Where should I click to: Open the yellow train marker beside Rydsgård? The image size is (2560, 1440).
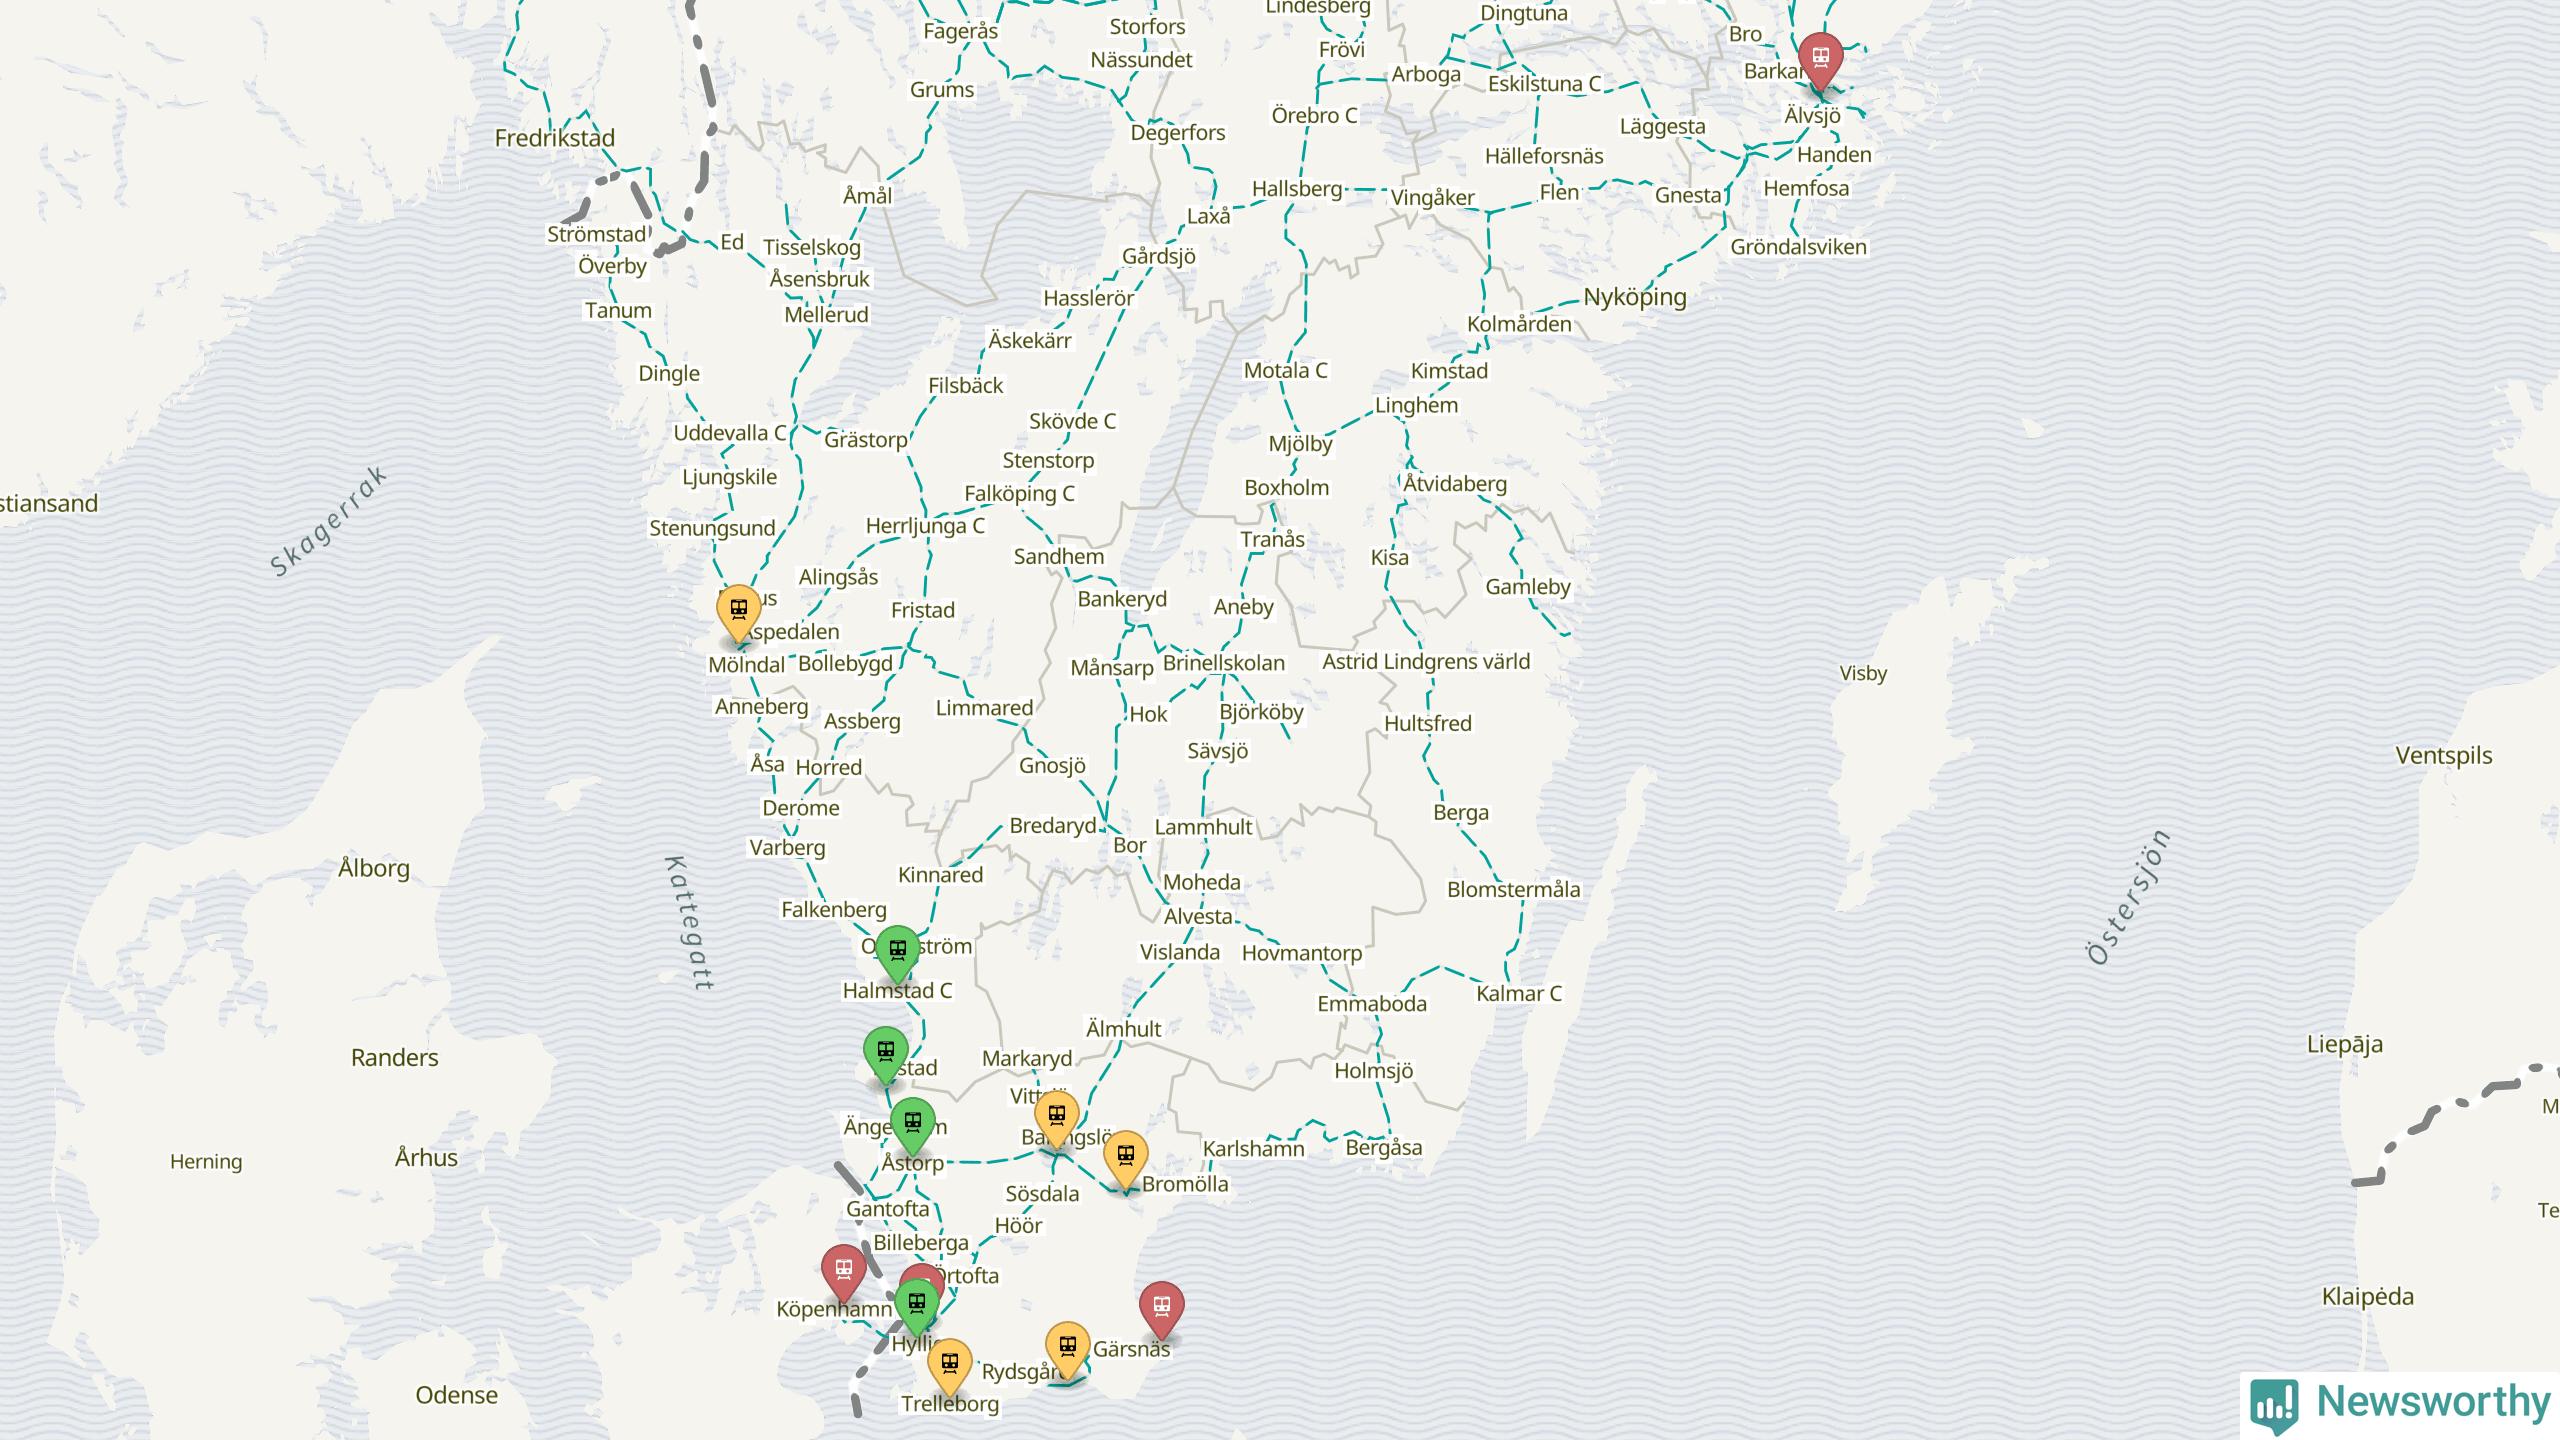pyautogui.click(x=1068, y=1348)
